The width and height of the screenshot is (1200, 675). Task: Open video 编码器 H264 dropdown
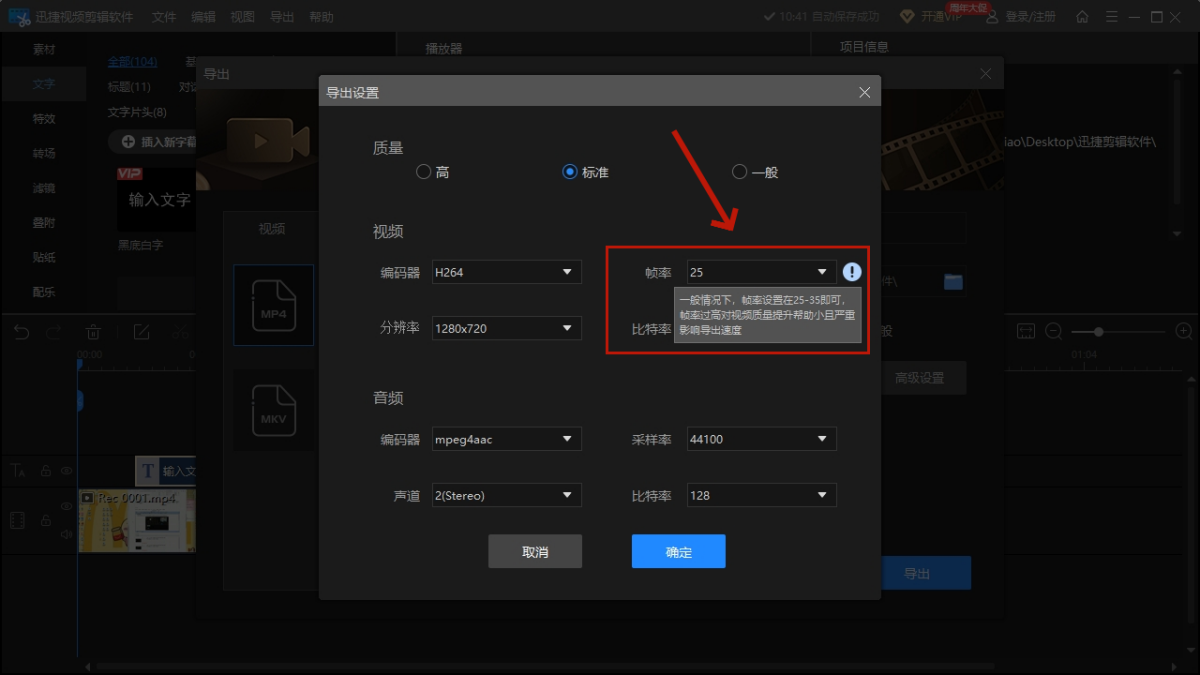[506, 272]
